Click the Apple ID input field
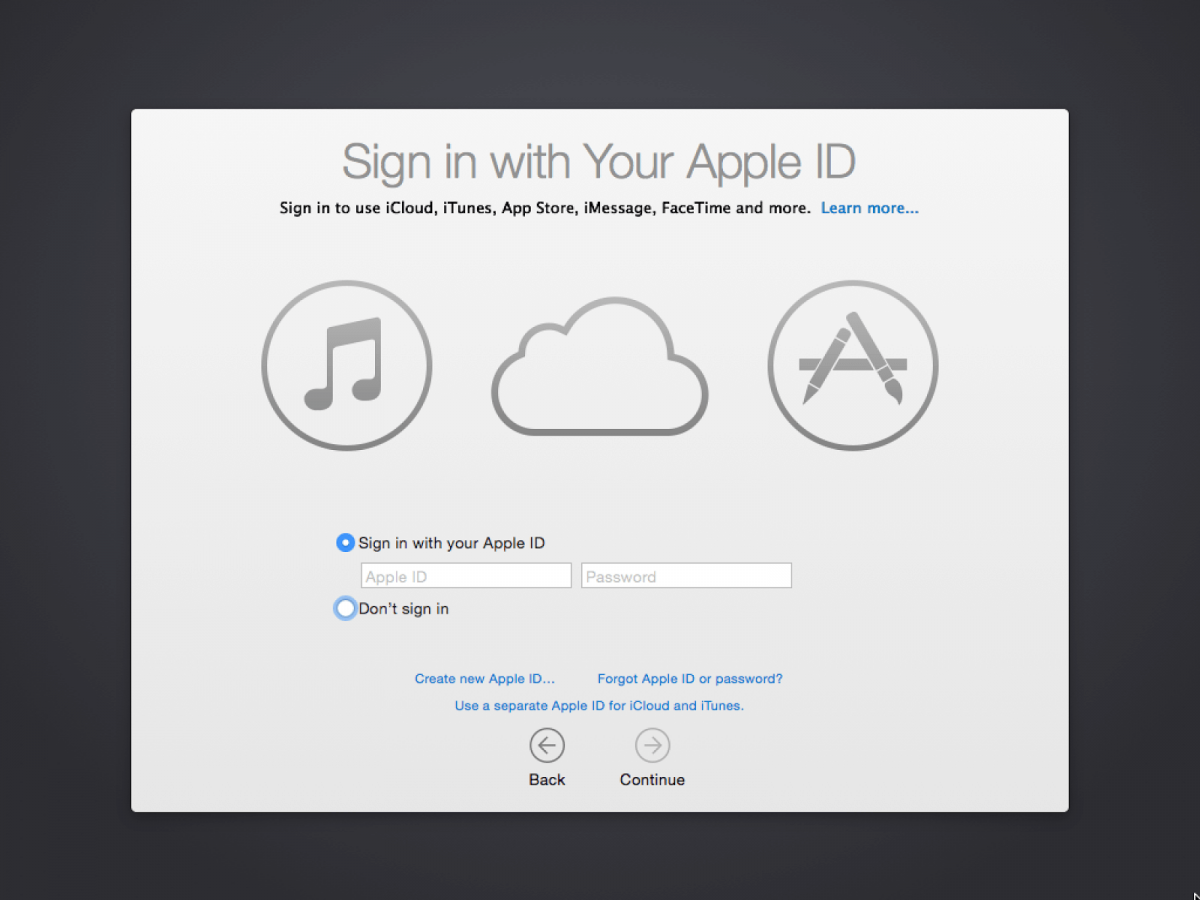The width and height of the screenshot is (1200, 900). [465, 575]
